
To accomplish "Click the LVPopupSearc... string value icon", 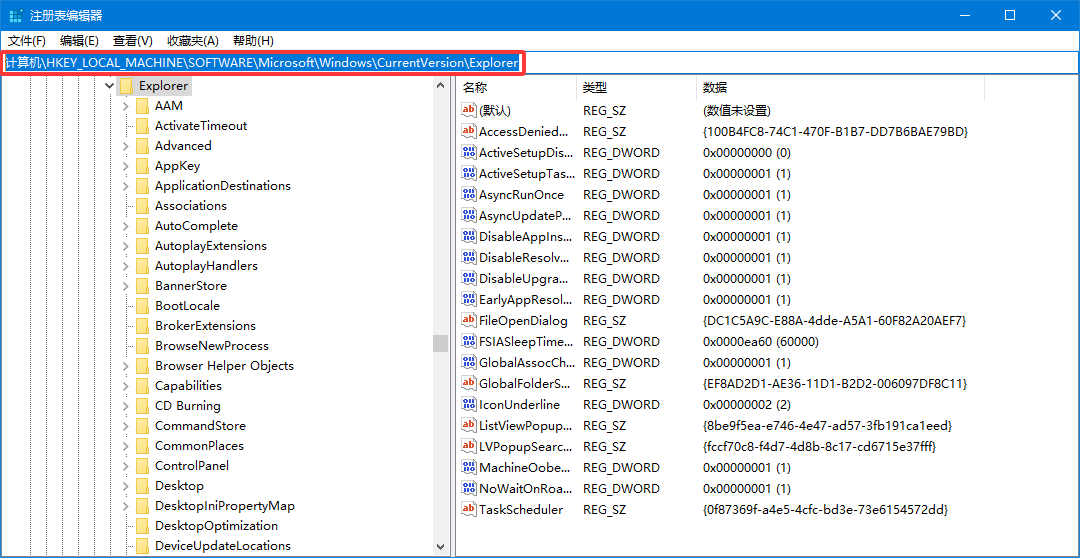I will click(x=468, y=446).
